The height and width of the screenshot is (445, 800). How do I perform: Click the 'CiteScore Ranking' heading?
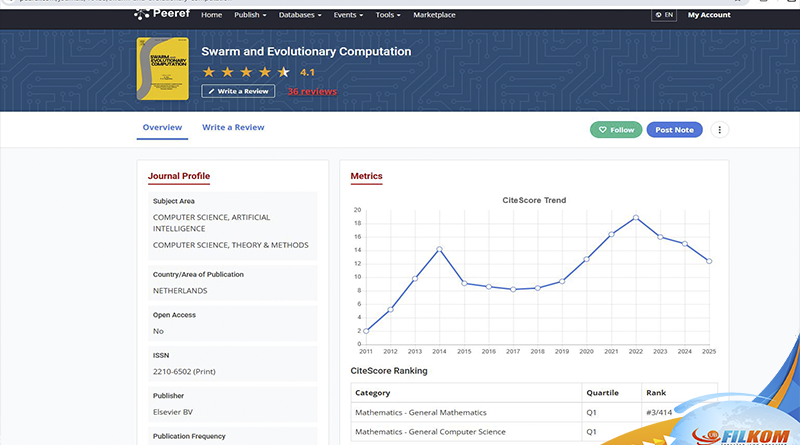pyautogui.click(x=389, y=371)
